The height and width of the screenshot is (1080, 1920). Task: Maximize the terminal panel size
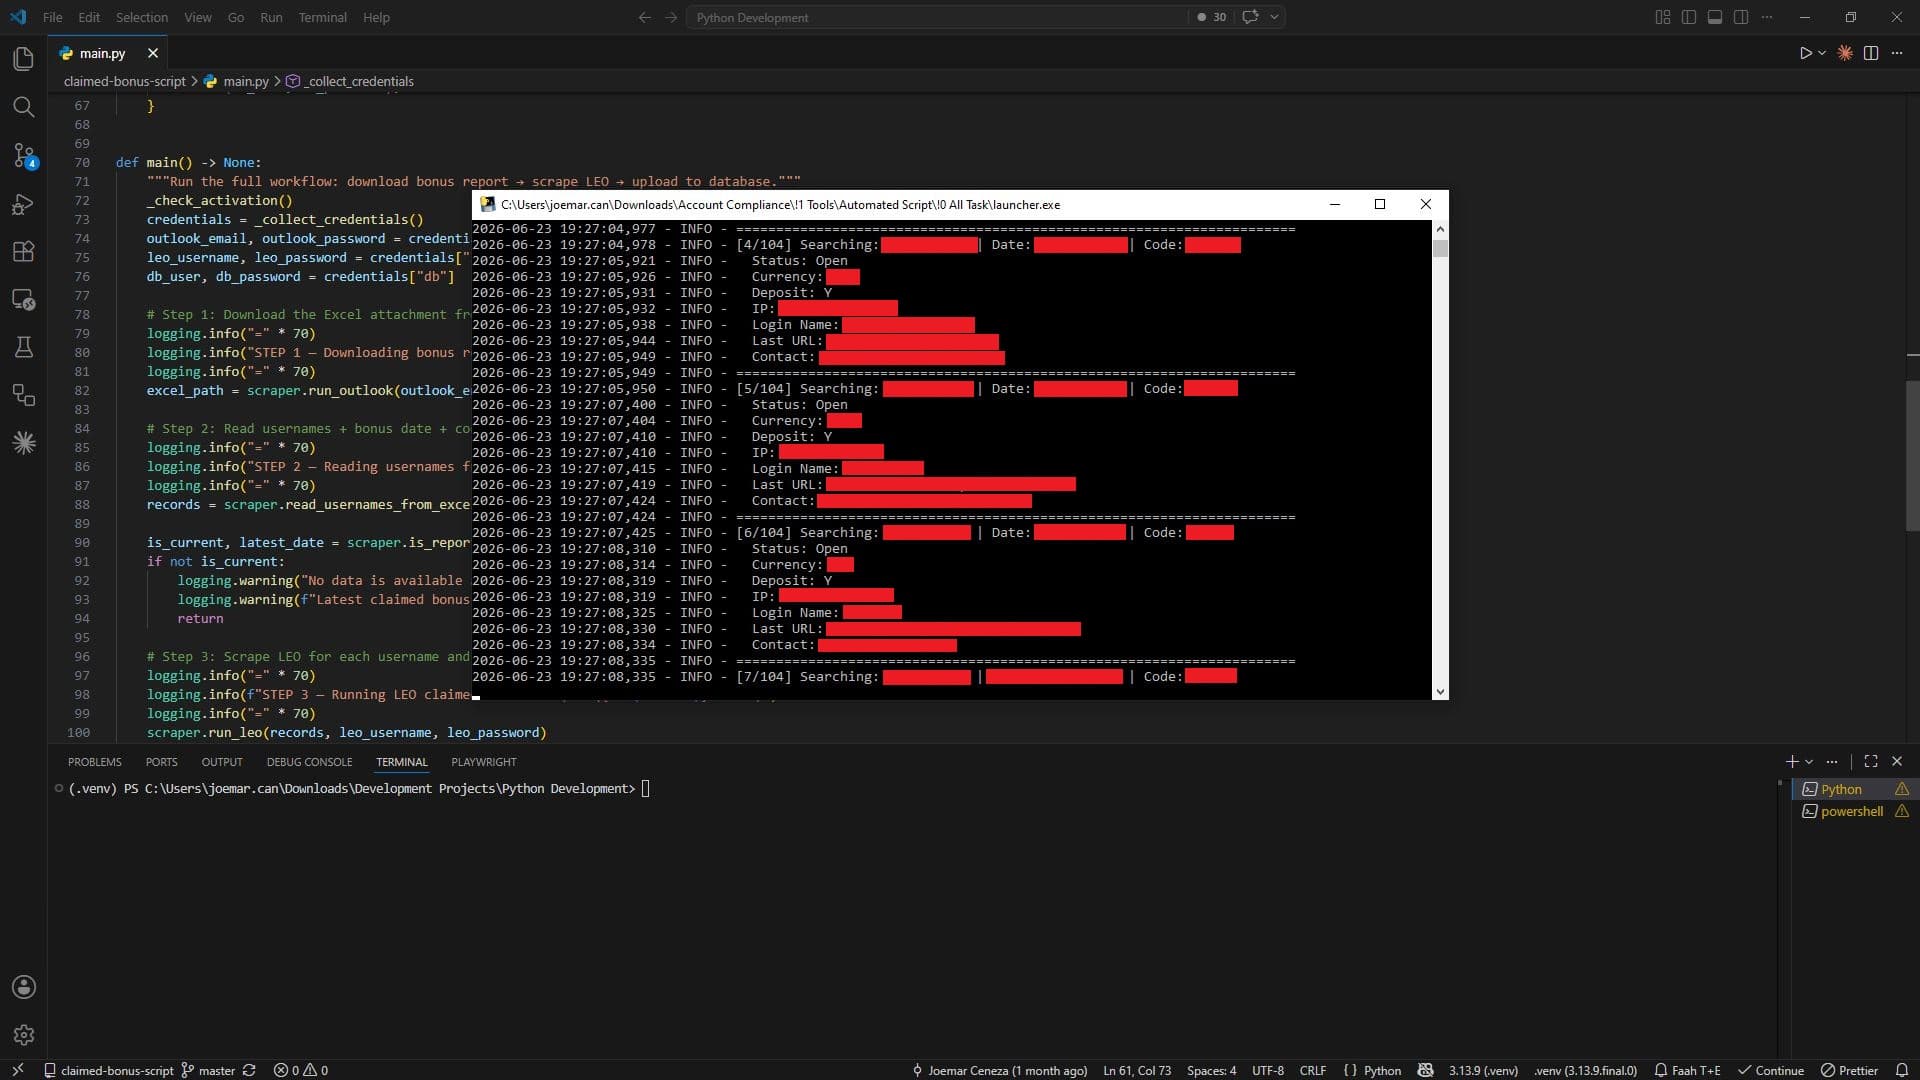coord(1871,762)
